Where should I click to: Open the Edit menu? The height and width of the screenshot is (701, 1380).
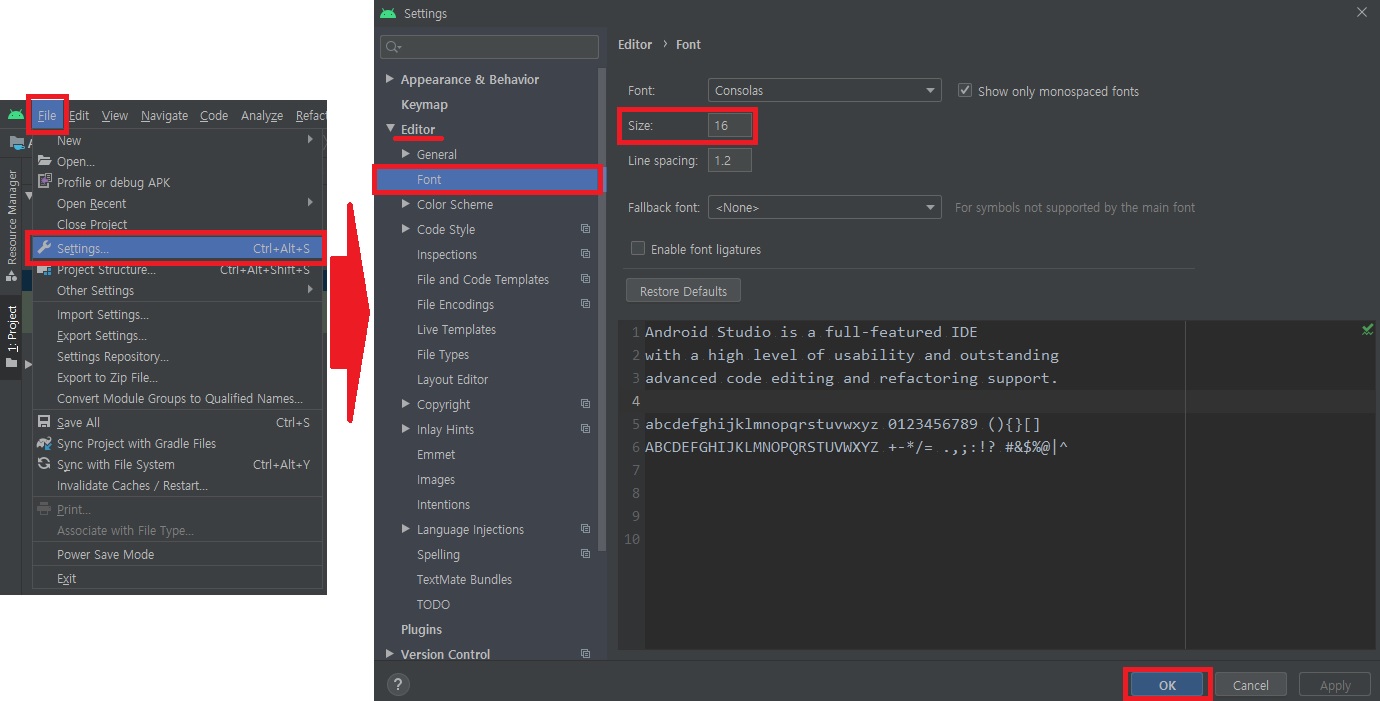tap(79, 115)
